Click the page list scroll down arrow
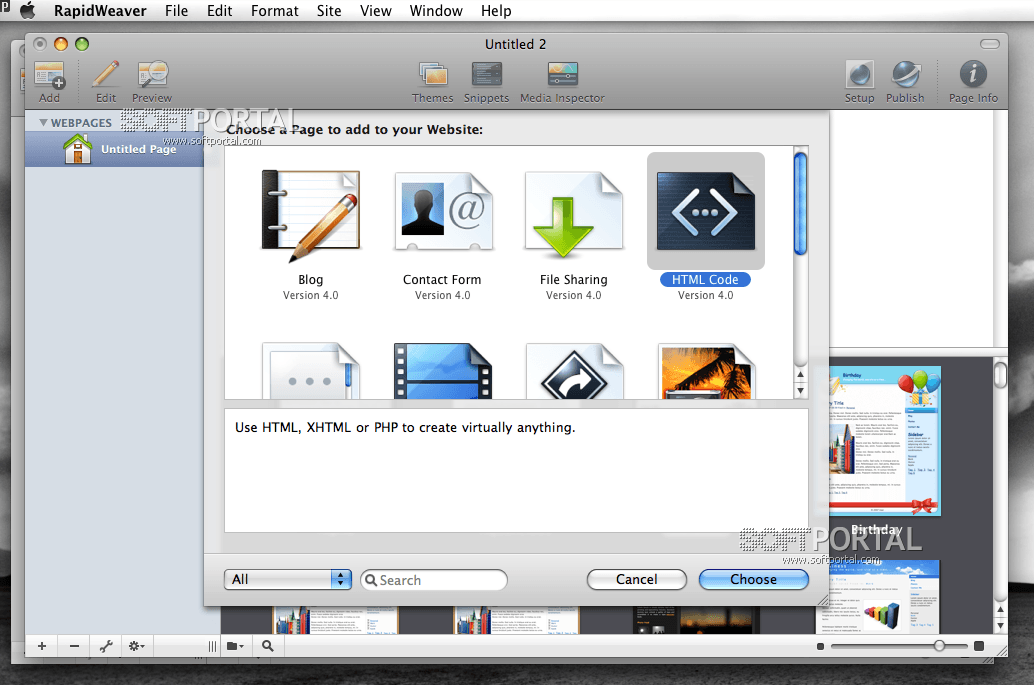The height and width of the screenshot is (685, 1034). click(801, 390)
